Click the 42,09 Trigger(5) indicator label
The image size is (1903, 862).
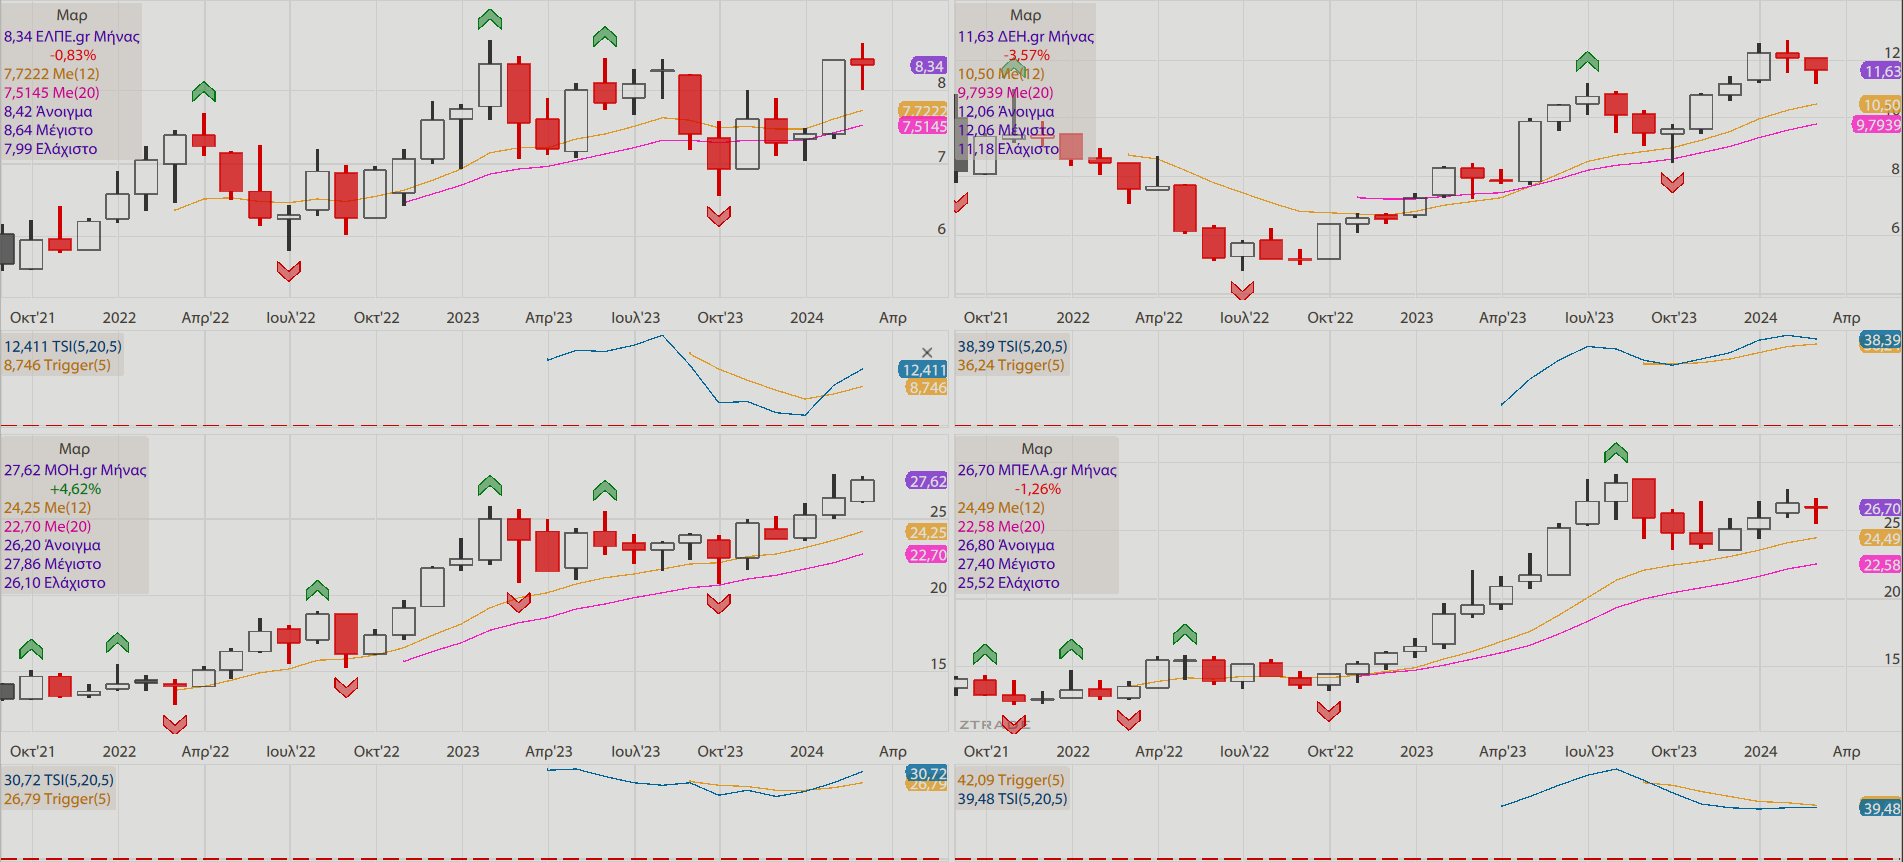(x=1011, y=780)
